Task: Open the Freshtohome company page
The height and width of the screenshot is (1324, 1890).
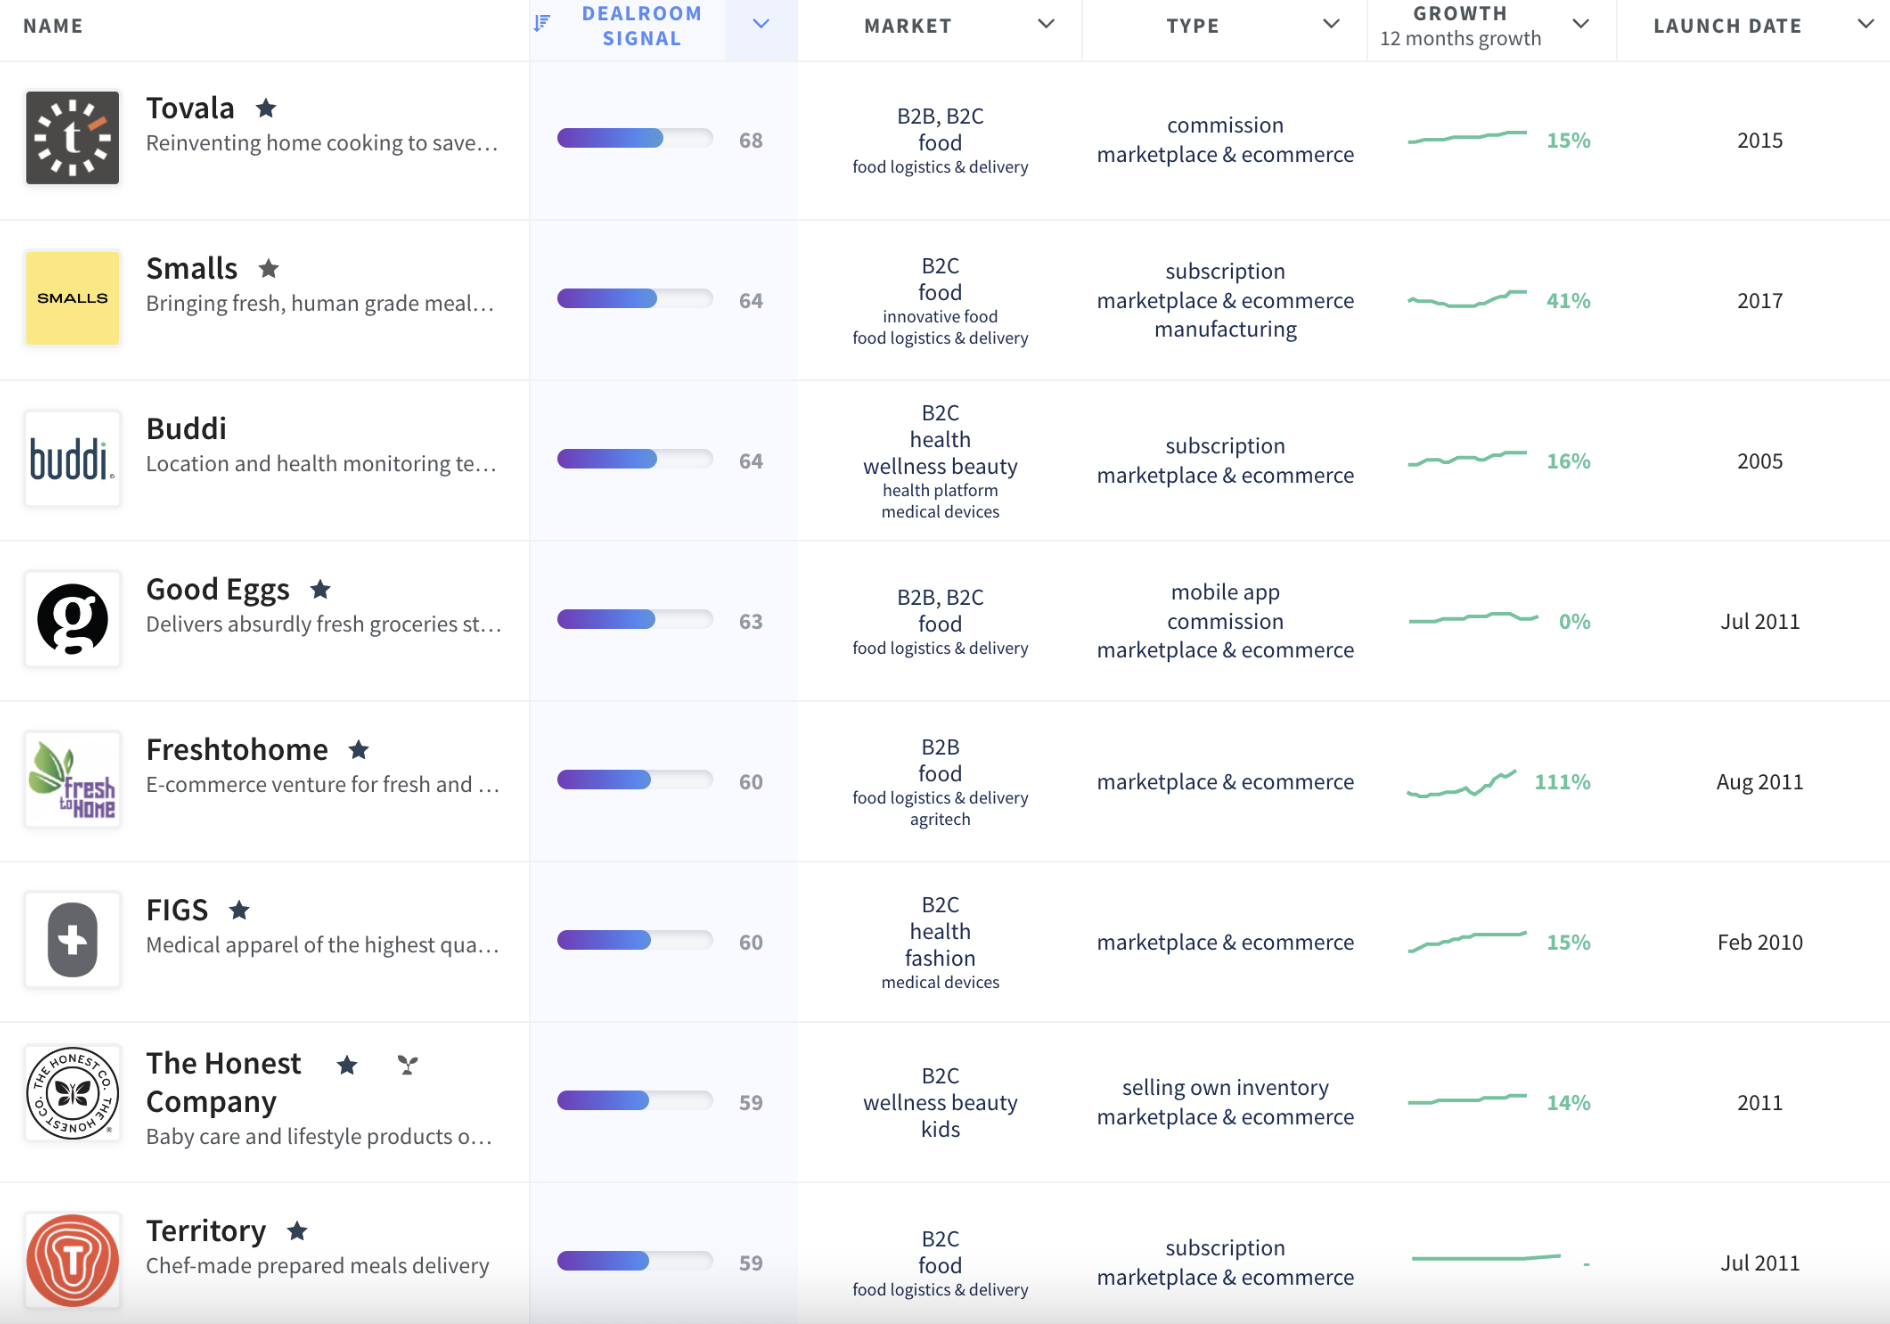Action: click(x=237, y=749)
